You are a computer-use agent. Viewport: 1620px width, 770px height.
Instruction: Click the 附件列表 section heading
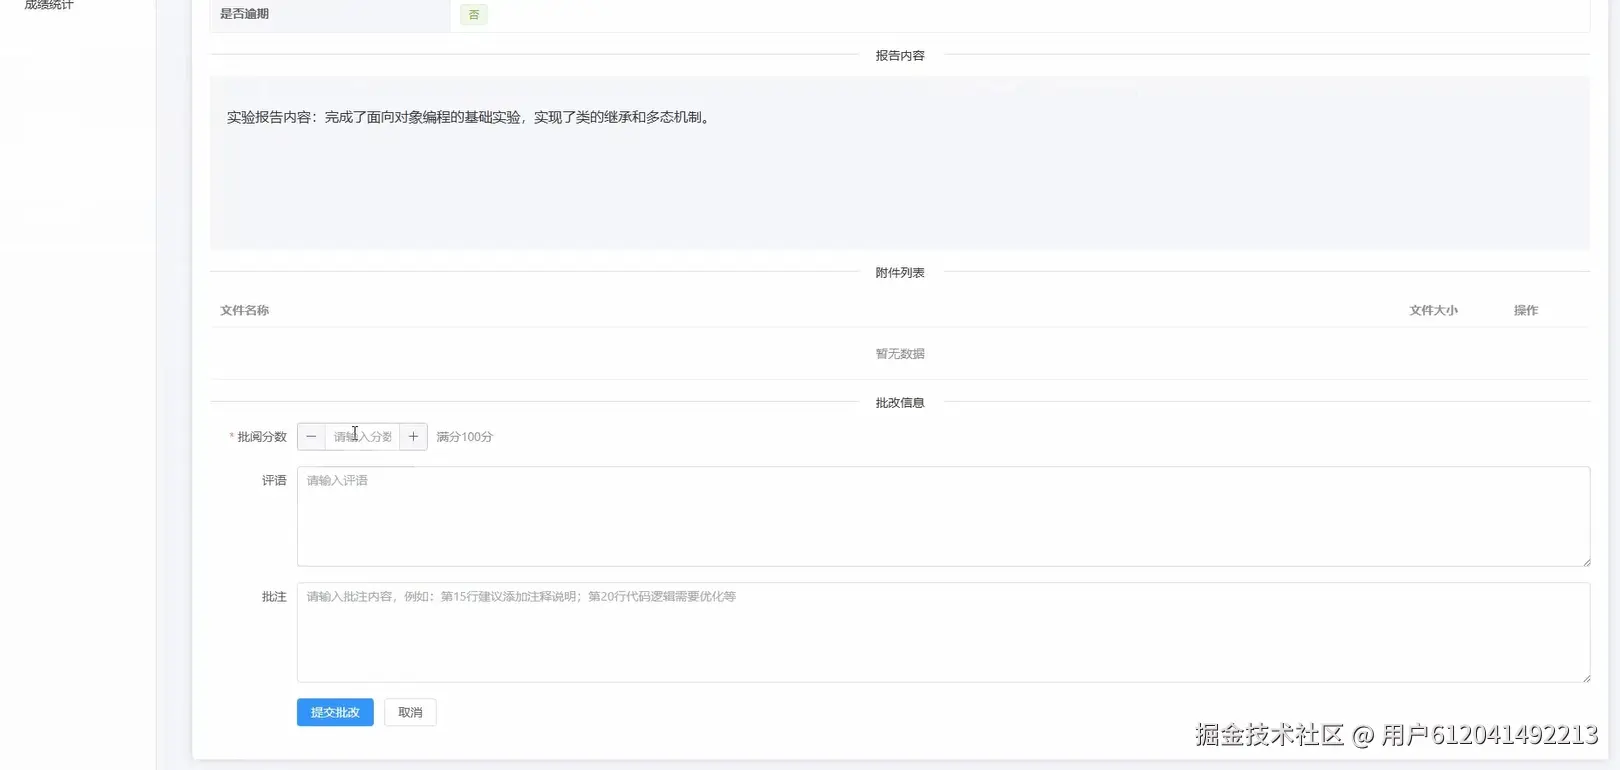click(x=900, y=273)
